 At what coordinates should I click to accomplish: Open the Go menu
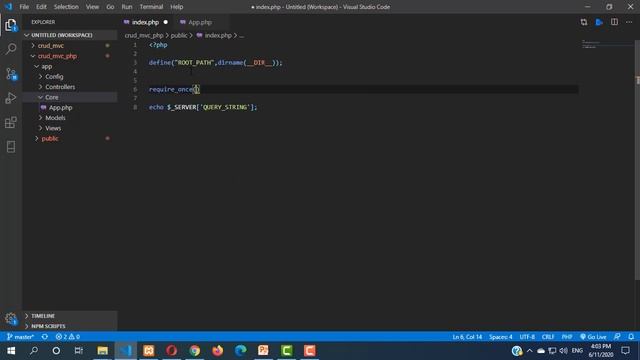(110, 7)
